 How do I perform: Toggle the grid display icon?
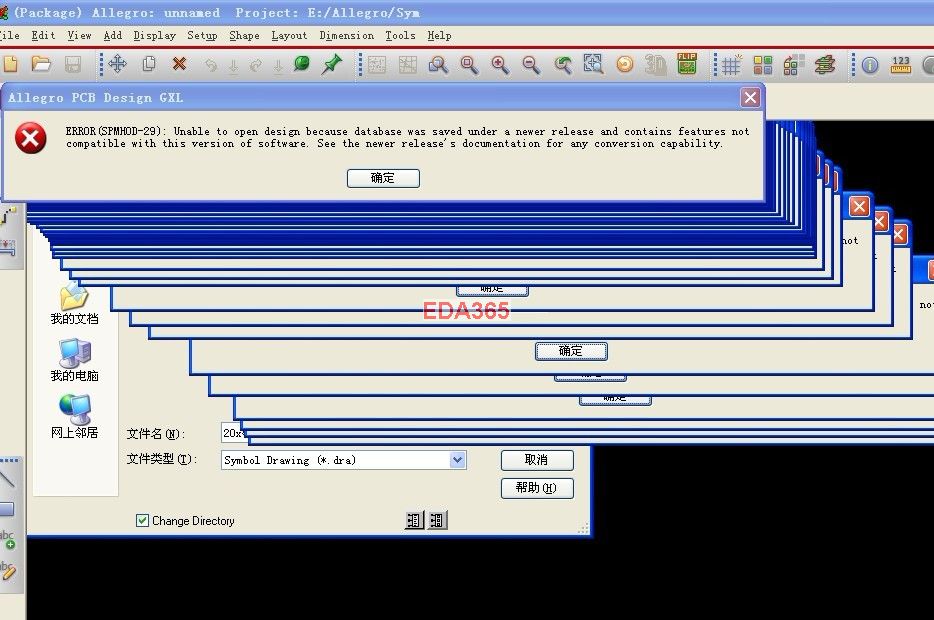coord(731,64)
